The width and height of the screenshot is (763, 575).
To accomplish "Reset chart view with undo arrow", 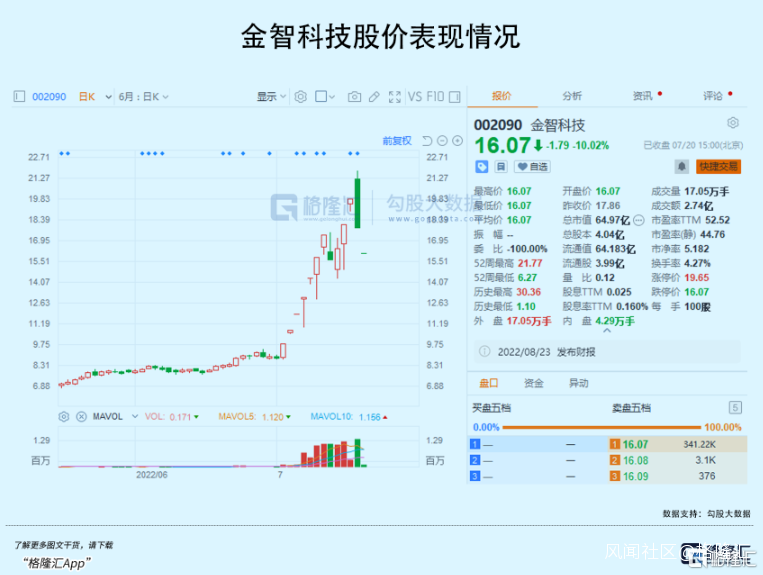I will [x=427, y=141].
